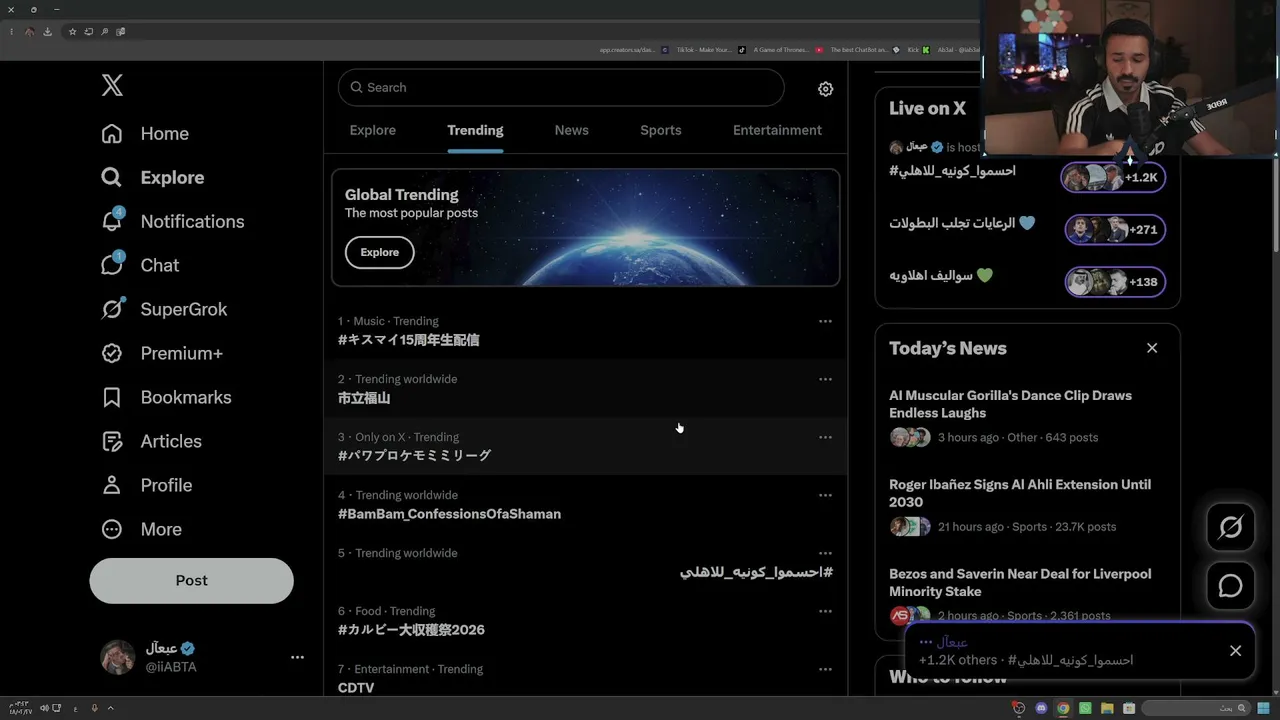Screen dimensions: 1280x720
Task: Open options dots in live space popup
Action: 925,642
